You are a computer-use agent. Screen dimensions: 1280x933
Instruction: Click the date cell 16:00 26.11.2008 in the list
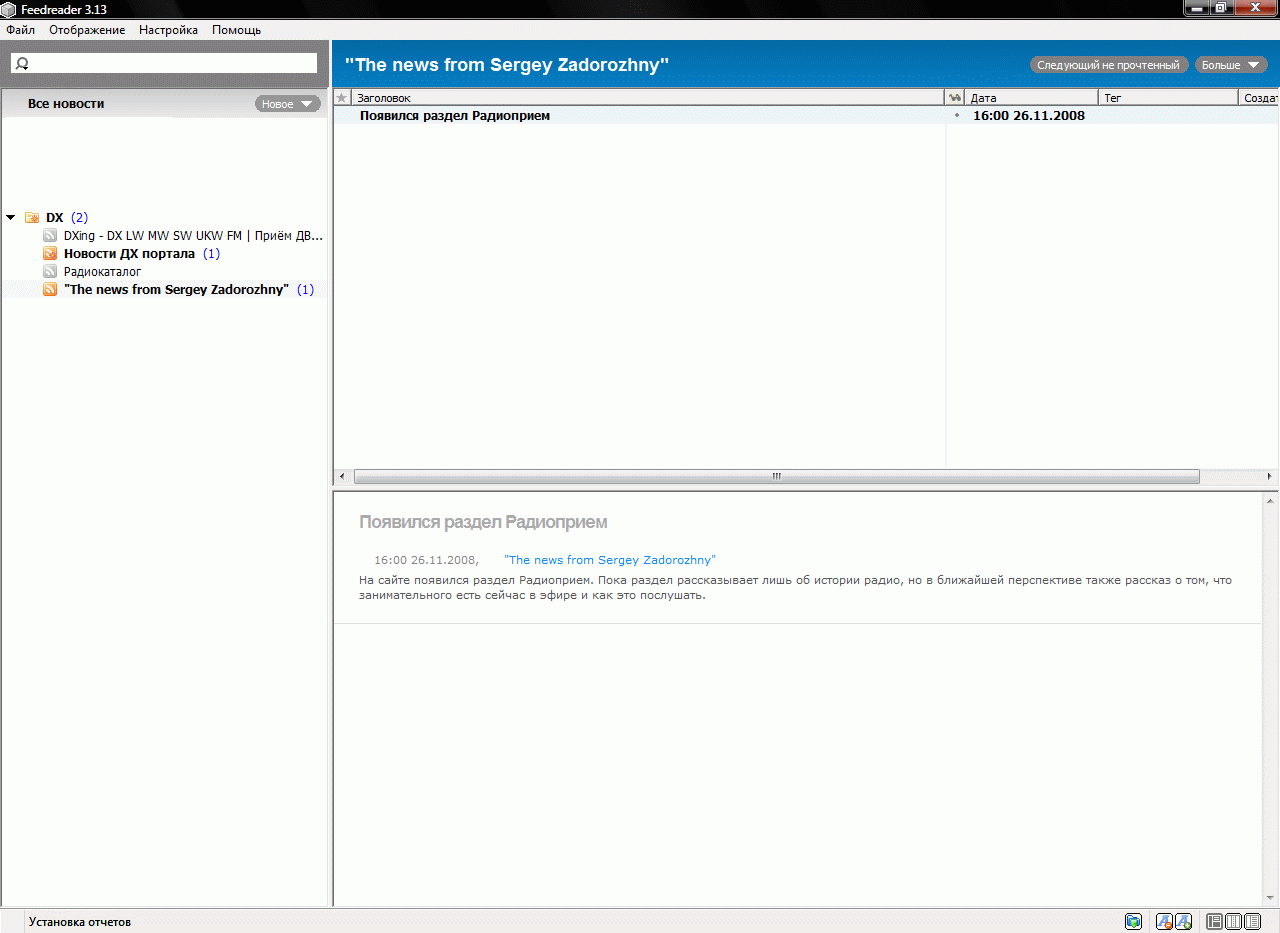point(1029,116)
